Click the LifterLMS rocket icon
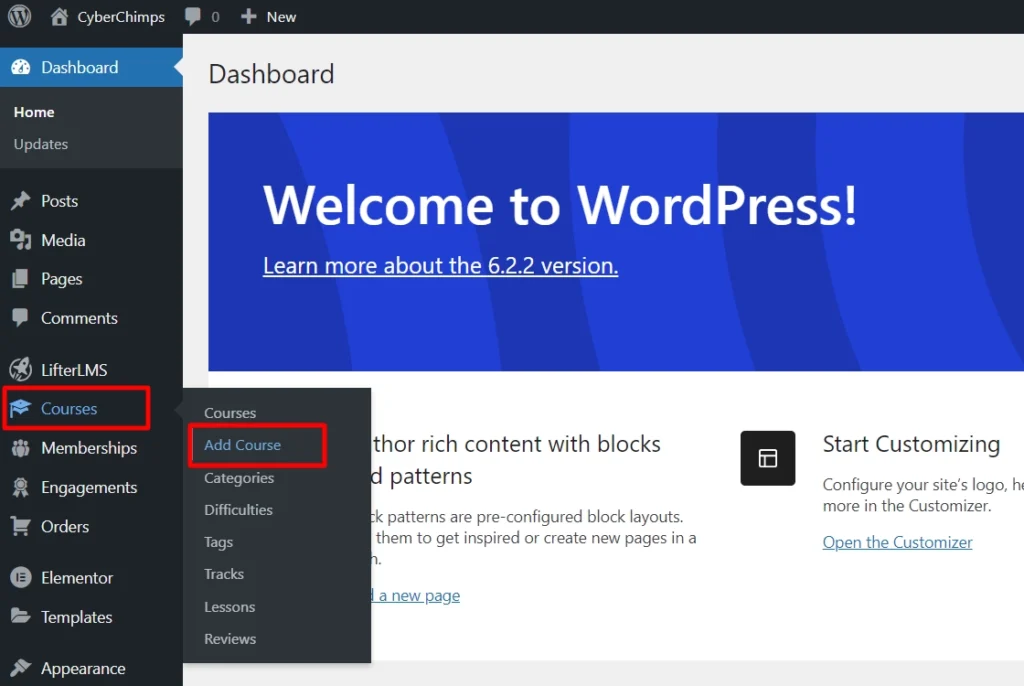 (x=20, y=370)
